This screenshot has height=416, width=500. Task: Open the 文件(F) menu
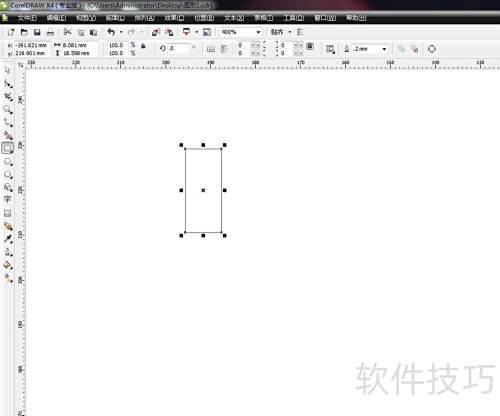click(x=27, y=18)
